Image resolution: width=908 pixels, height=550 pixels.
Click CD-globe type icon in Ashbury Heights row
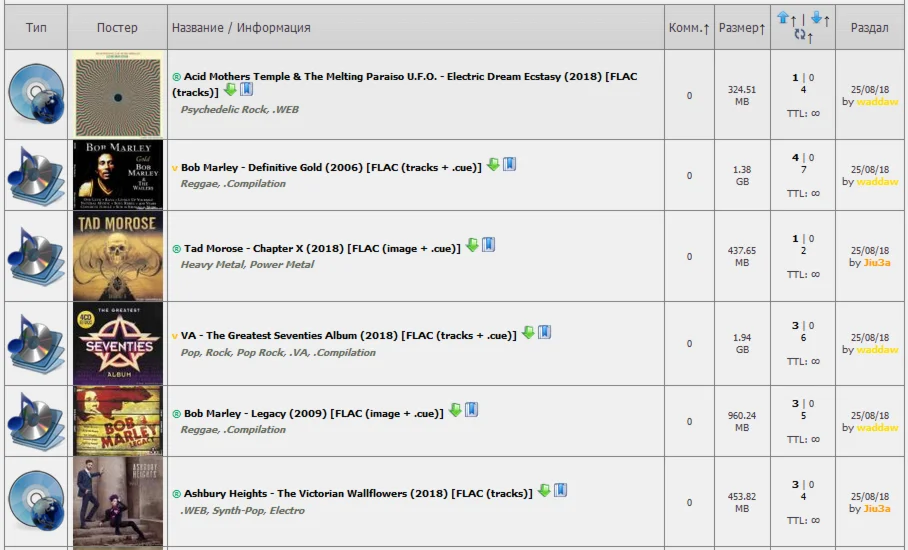tap(36, 502)
